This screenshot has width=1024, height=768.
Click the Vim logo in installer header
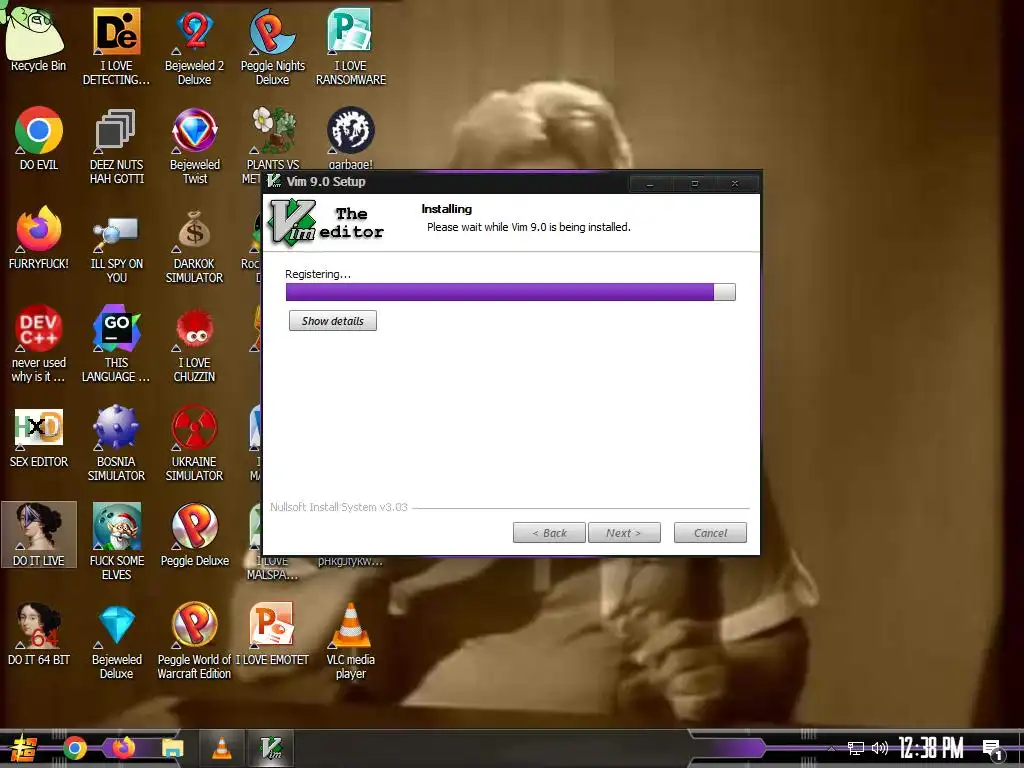(293, 223)
